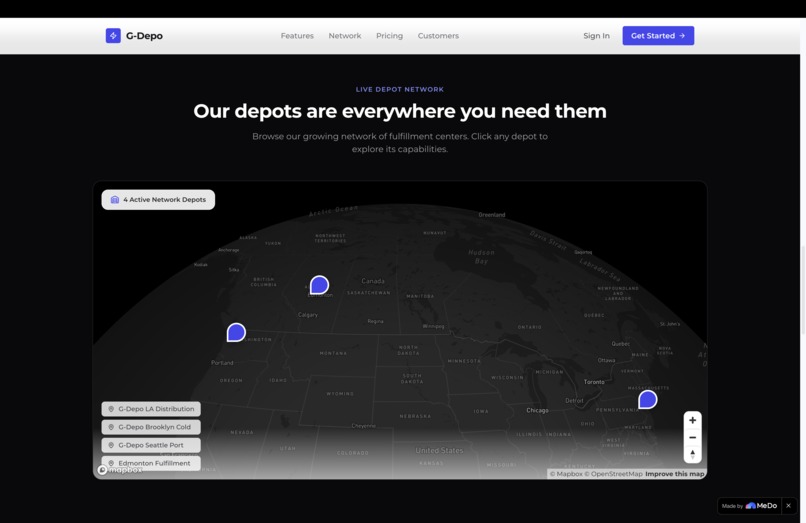Zoom in the map with plus button
The image size is (806, 523).
pos(692,420)
